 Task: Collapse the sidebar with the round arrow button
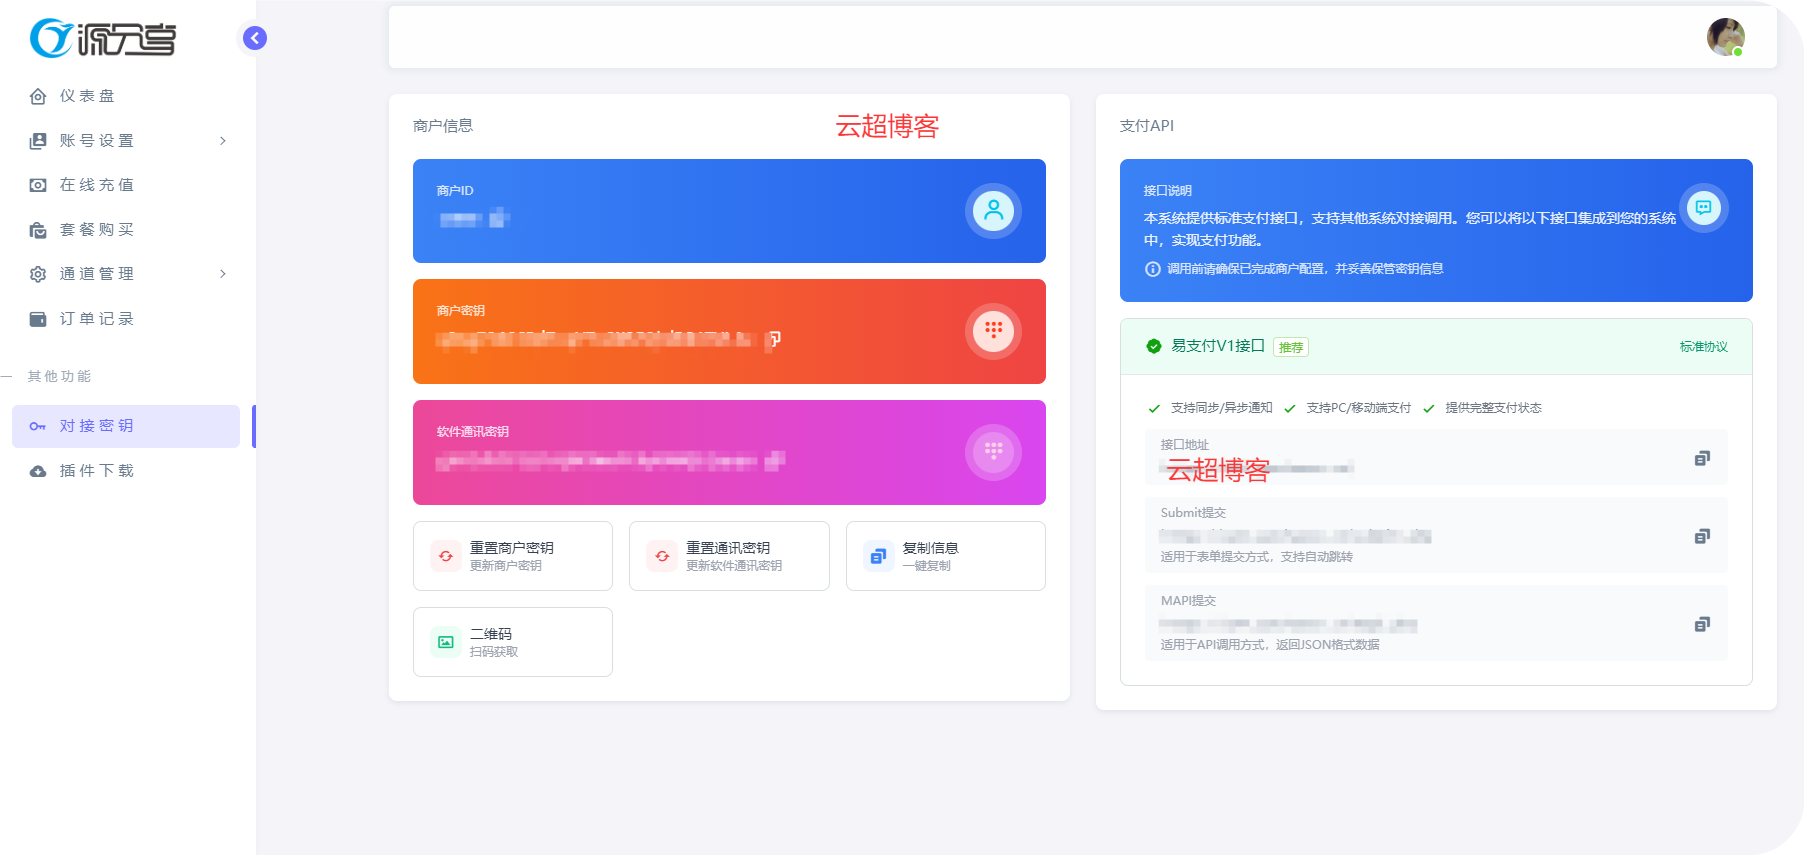(255, 38)
